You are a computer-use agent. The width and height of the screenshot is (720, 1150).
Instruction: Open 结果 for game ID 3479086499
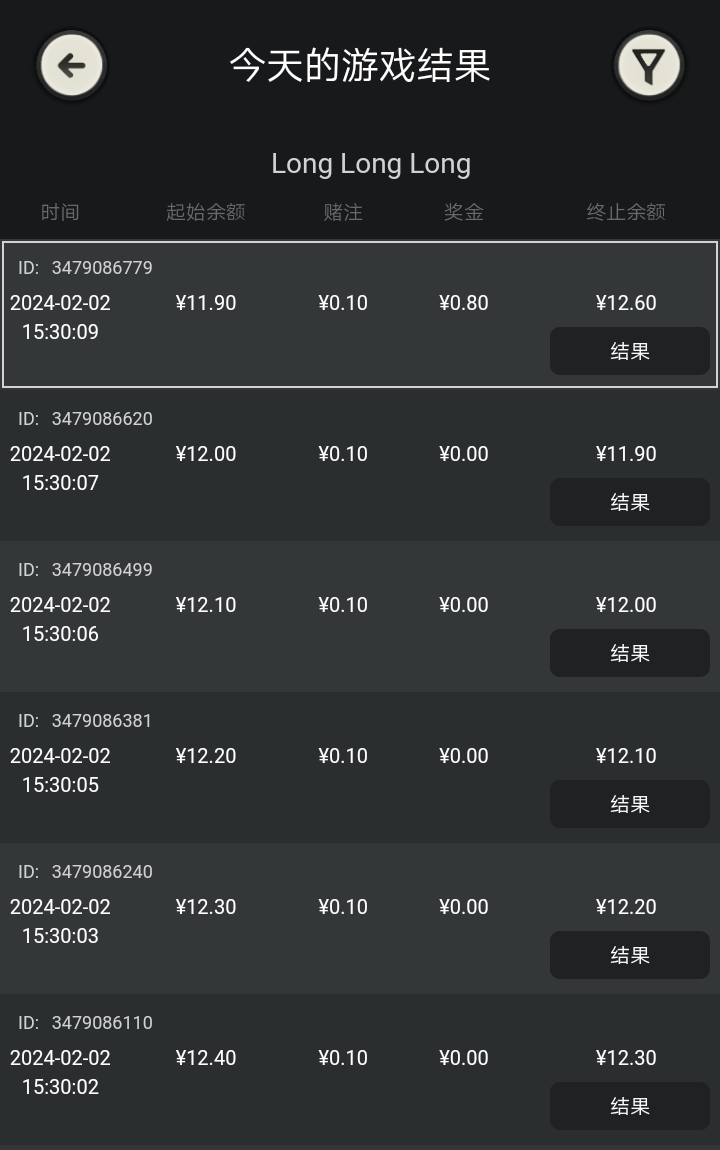[x=629, y=653]
